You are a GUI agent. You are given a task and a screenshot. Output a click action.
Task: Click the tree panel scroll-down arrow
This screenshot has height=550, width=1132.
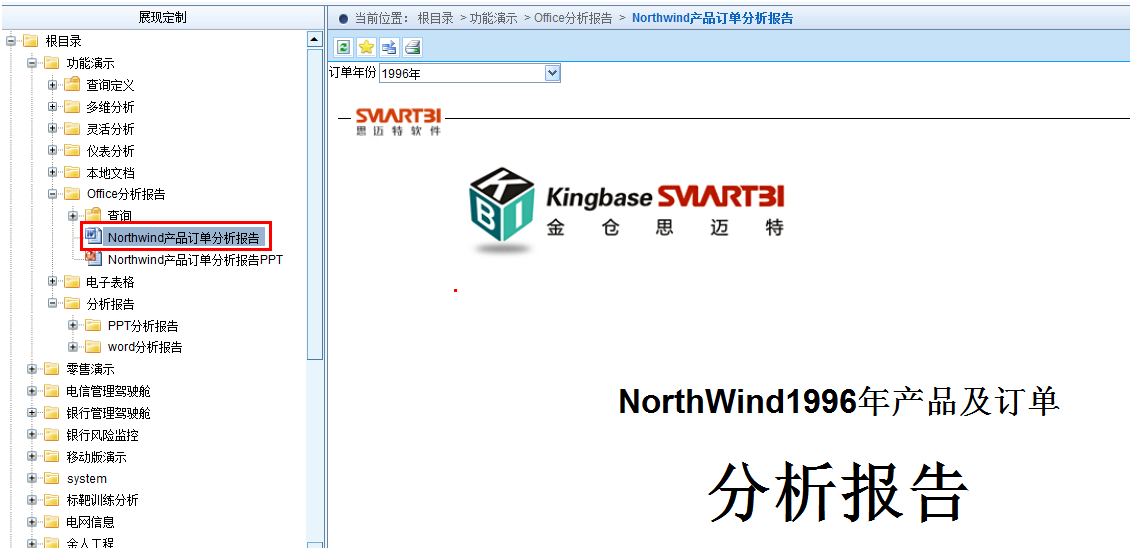coord(315,546)
